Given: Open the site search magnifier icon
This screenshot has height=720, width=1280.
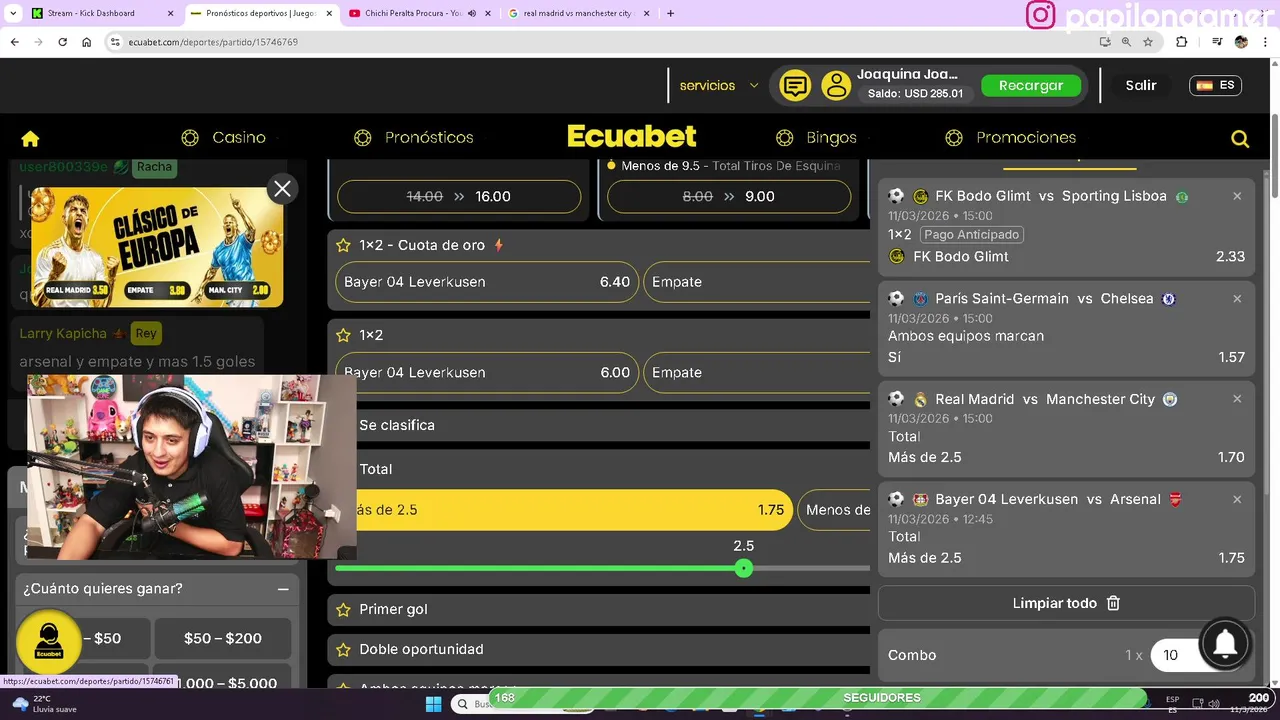Looking at the screenshot, I should (1240, 139).
